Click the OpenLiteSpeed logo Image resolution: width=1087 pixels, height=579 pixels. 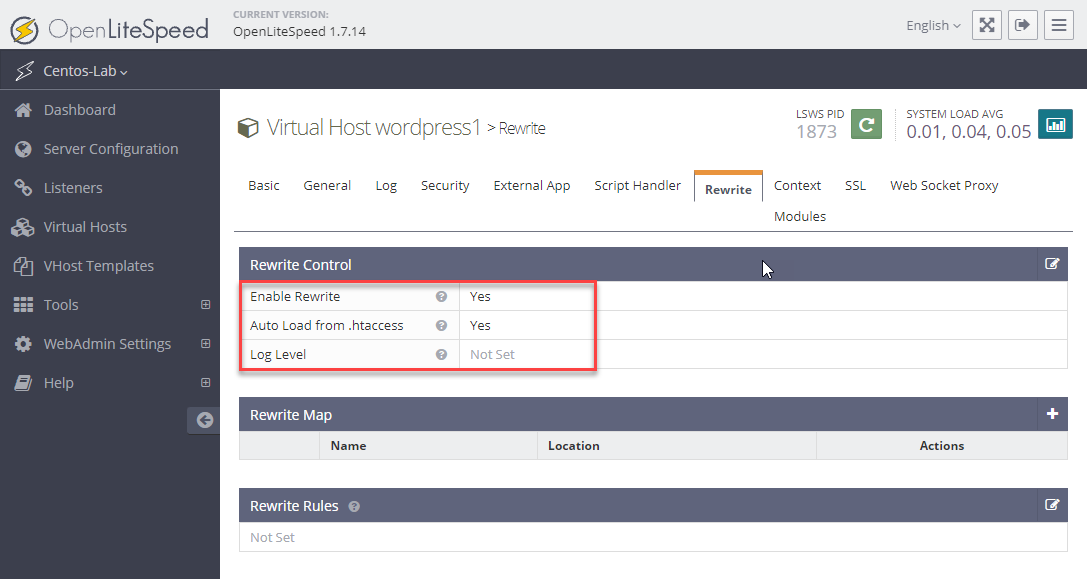pos(110,30)
